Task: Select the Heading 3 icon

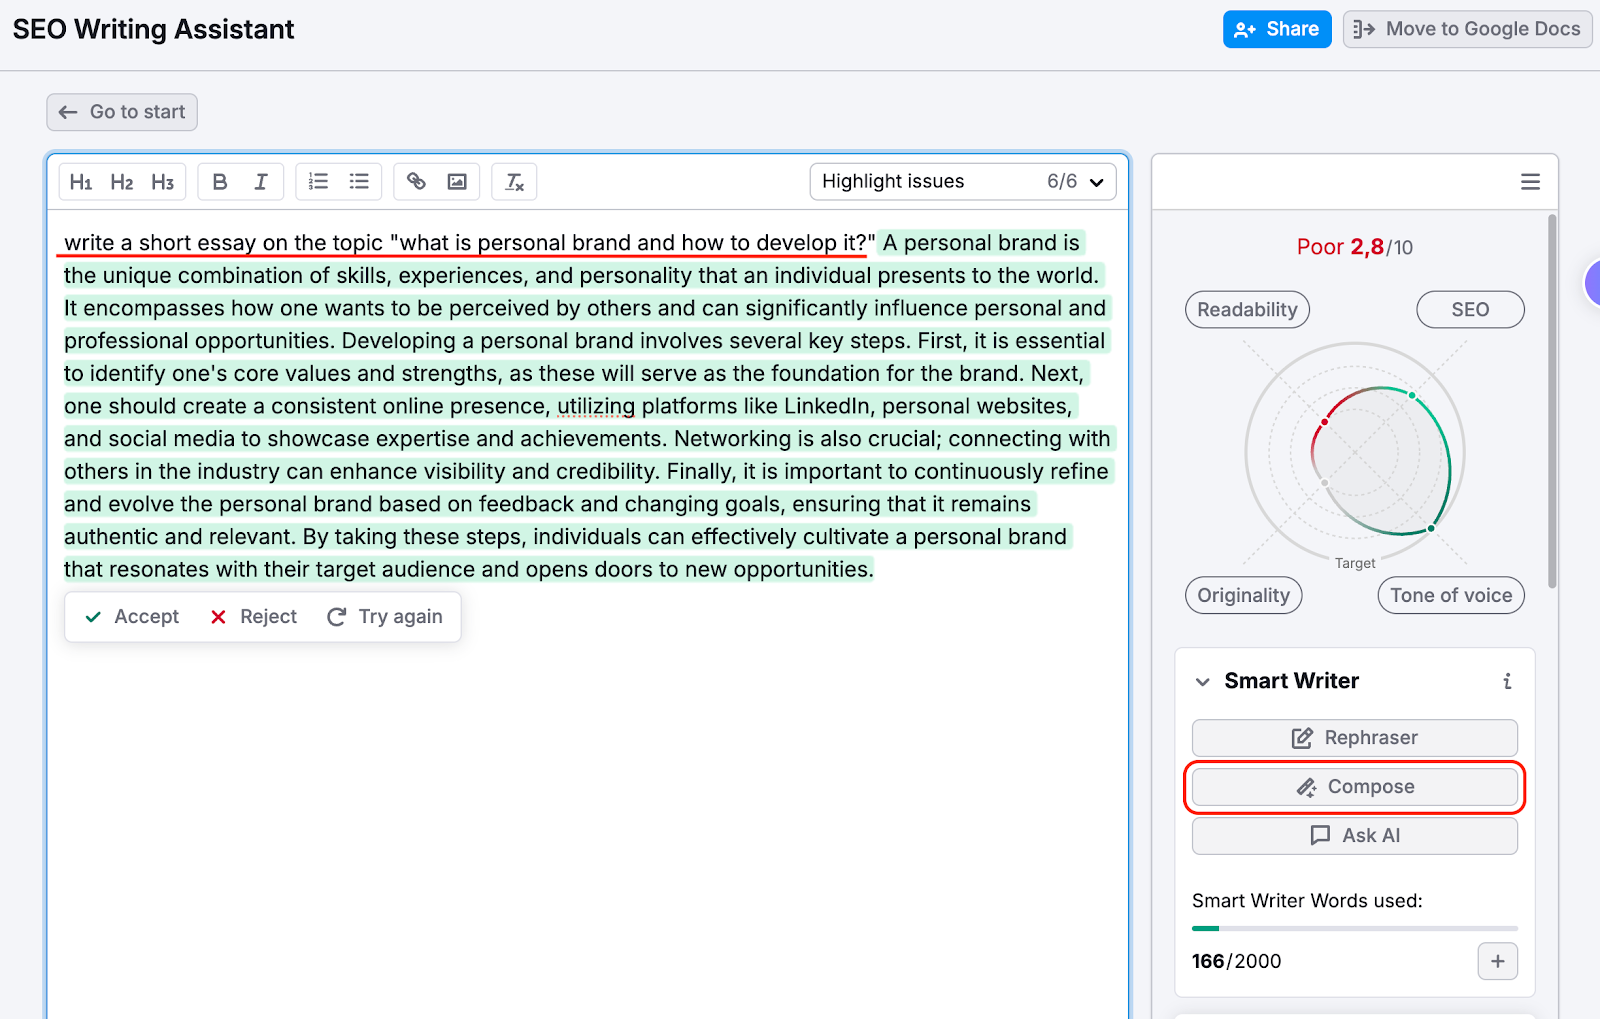Action: pyautogui.click(x=162, y=181)
